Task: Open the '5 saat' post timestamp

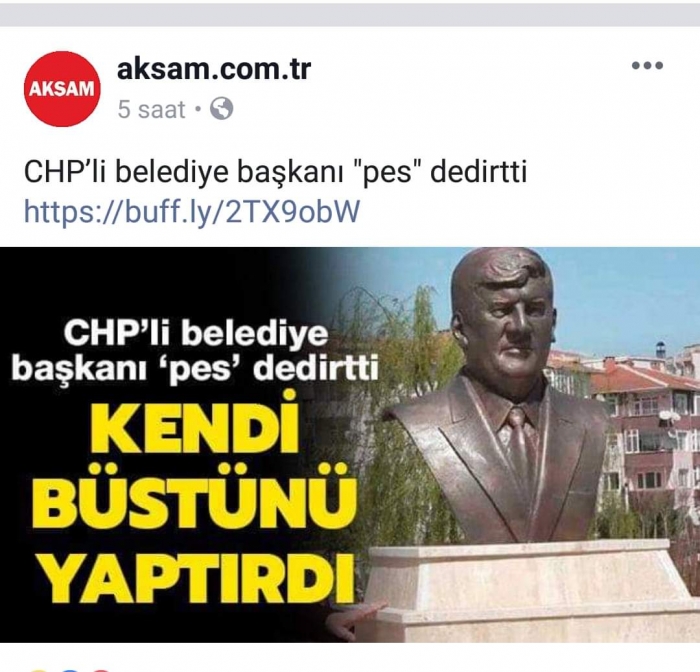Action: pyautogui.click(x=151, y=109)
